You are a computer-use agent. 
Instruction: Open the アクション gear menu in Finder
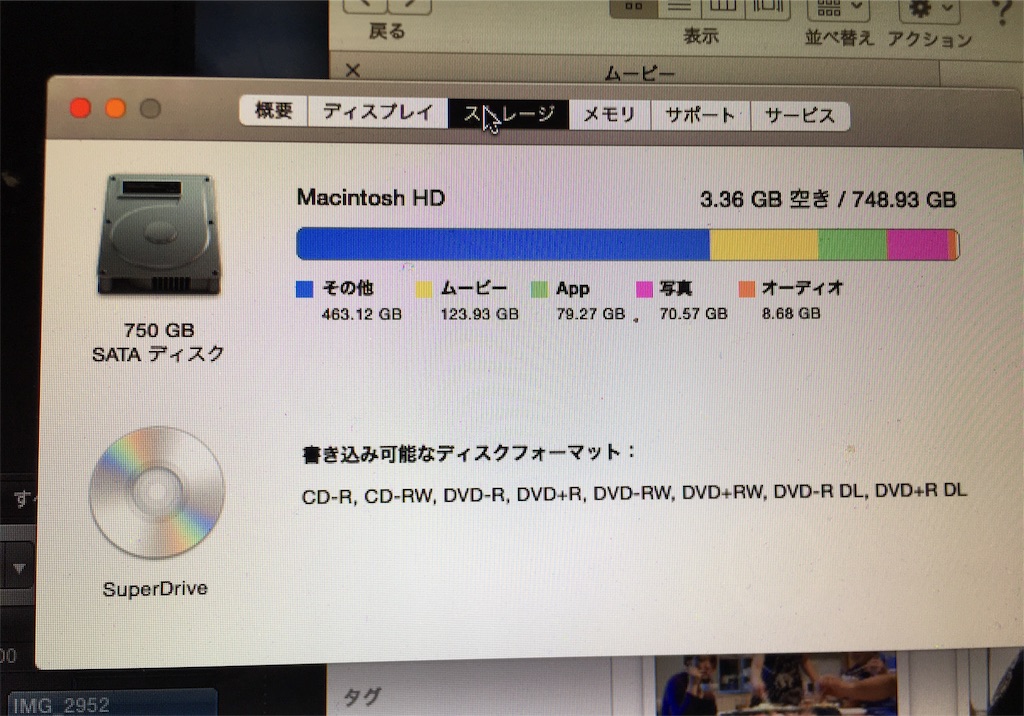point(929,10)
